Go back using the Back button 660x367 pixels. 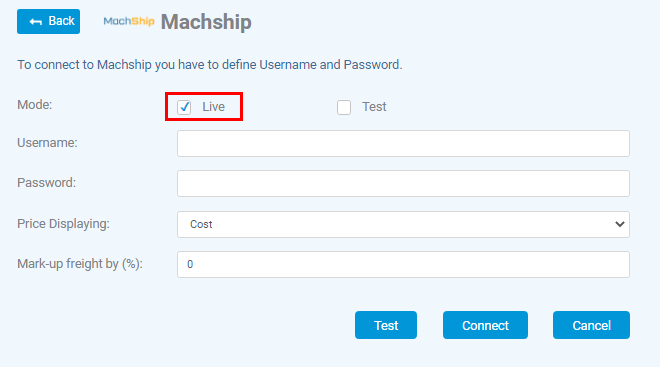pyautogui.click(x=48, y=21)
